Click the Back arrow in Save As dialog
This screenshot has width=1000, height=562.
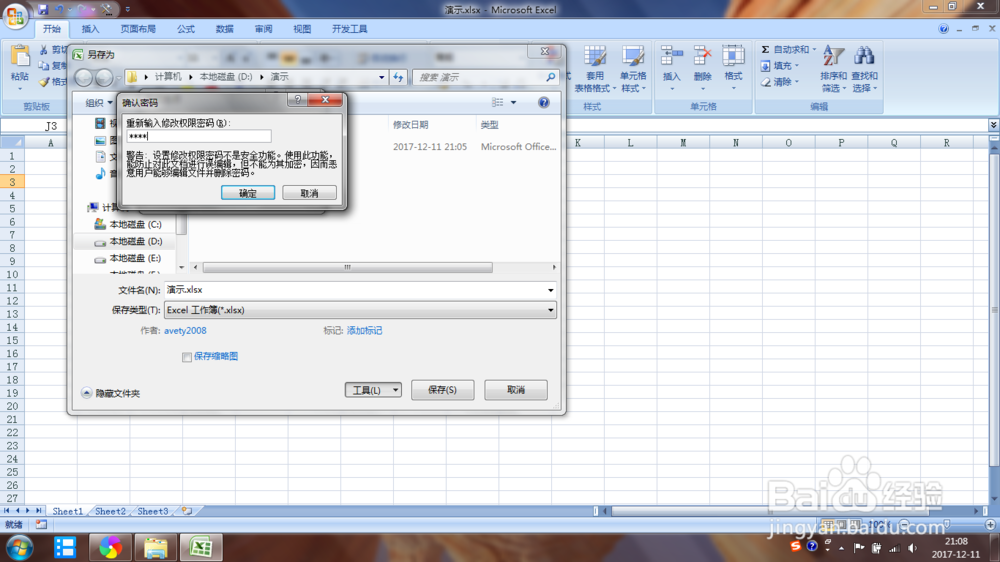tap(84, 77)
